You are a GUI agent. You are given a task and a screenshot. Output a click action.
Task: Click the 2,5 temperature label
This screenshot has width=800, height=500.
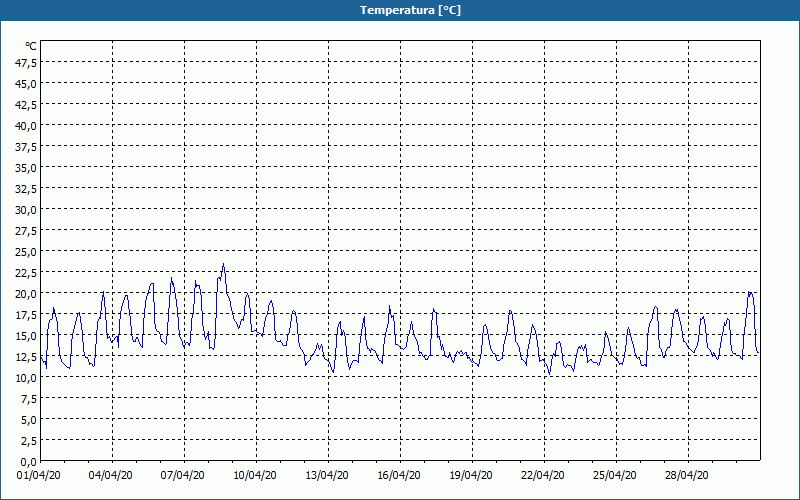click(x=29, y=441)
